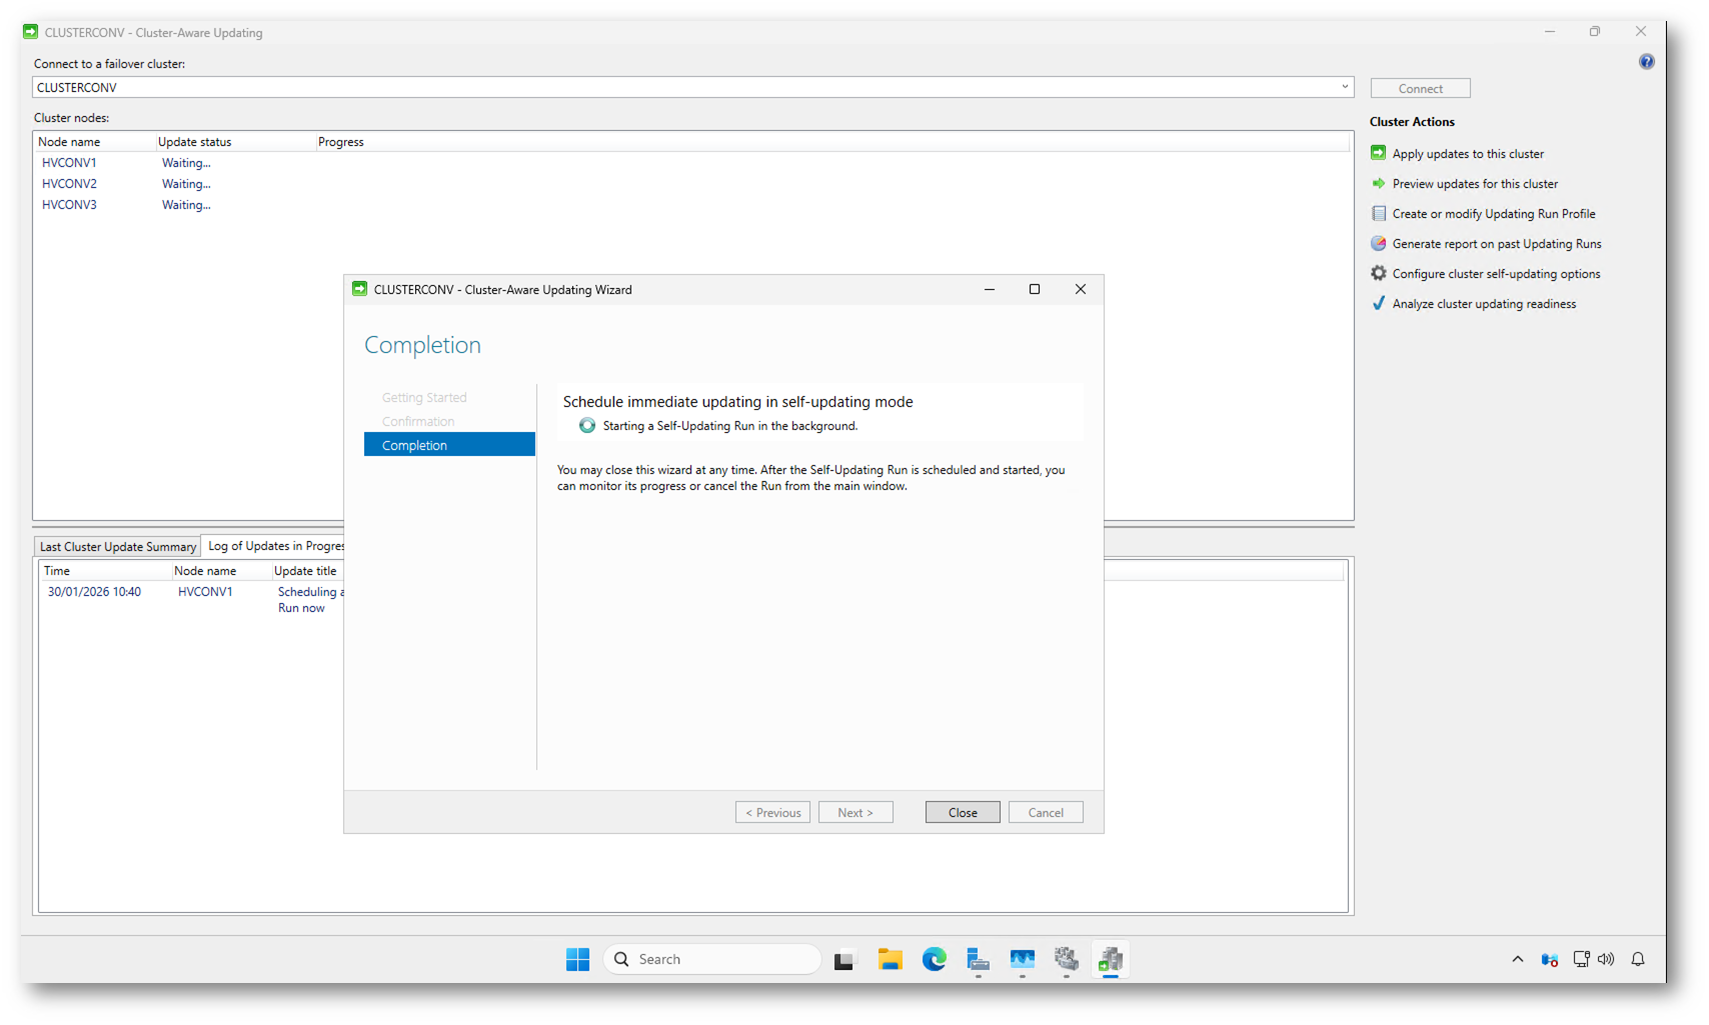Select Log of Updates in Progress tab
This screenshot has height=1025, width=1709.
click(274, 546)
